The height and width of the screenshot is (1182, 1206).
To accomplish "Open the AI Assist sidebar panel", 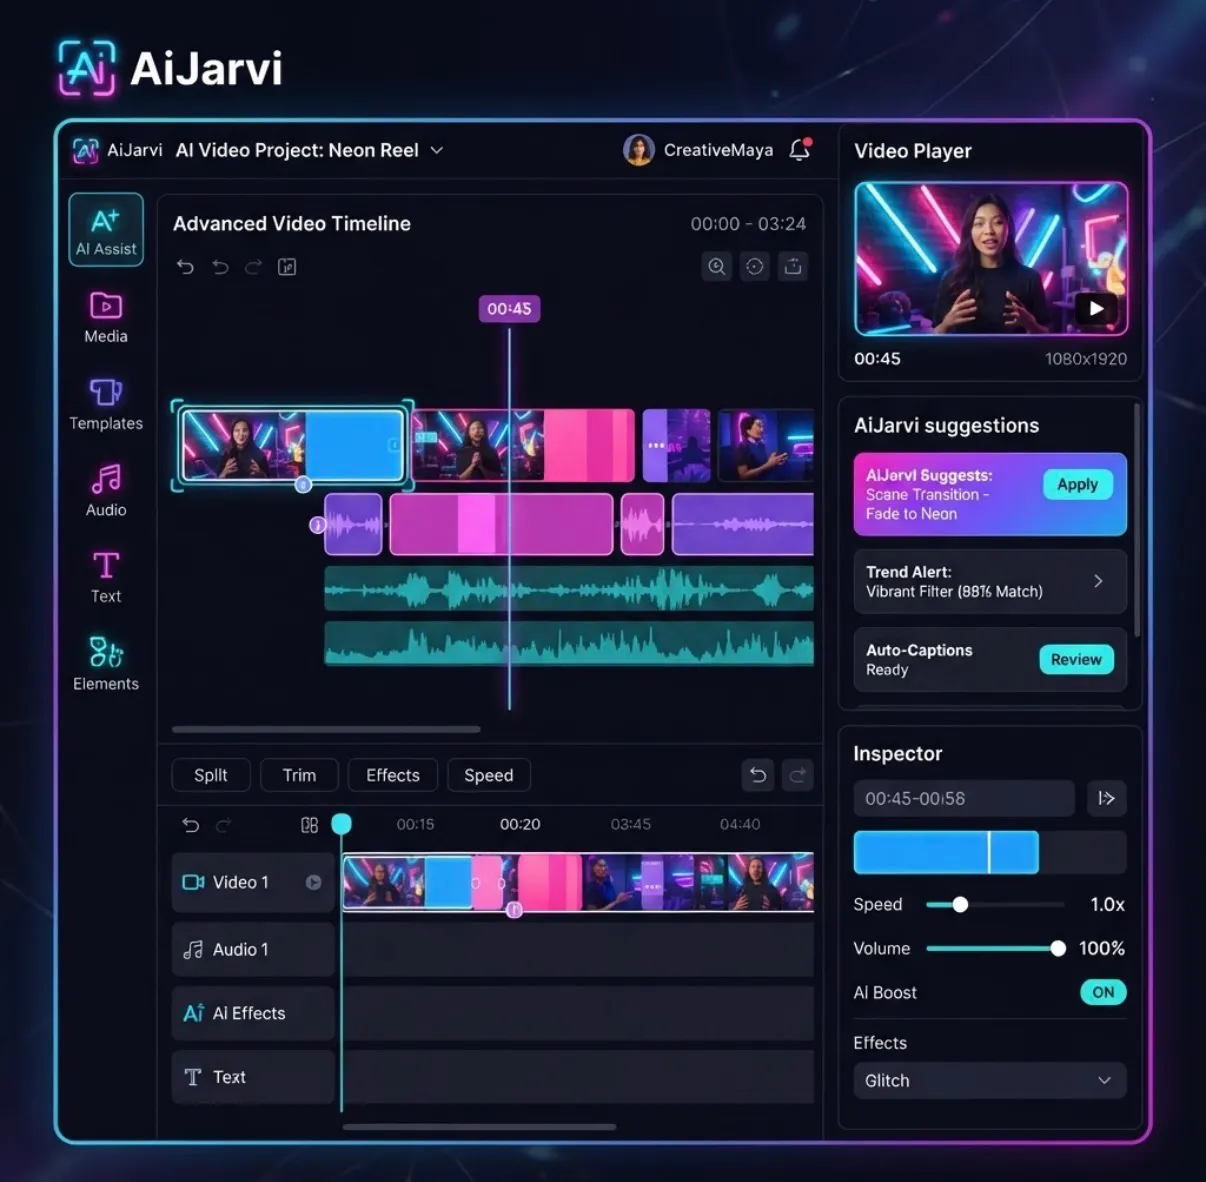I will 106,229.
